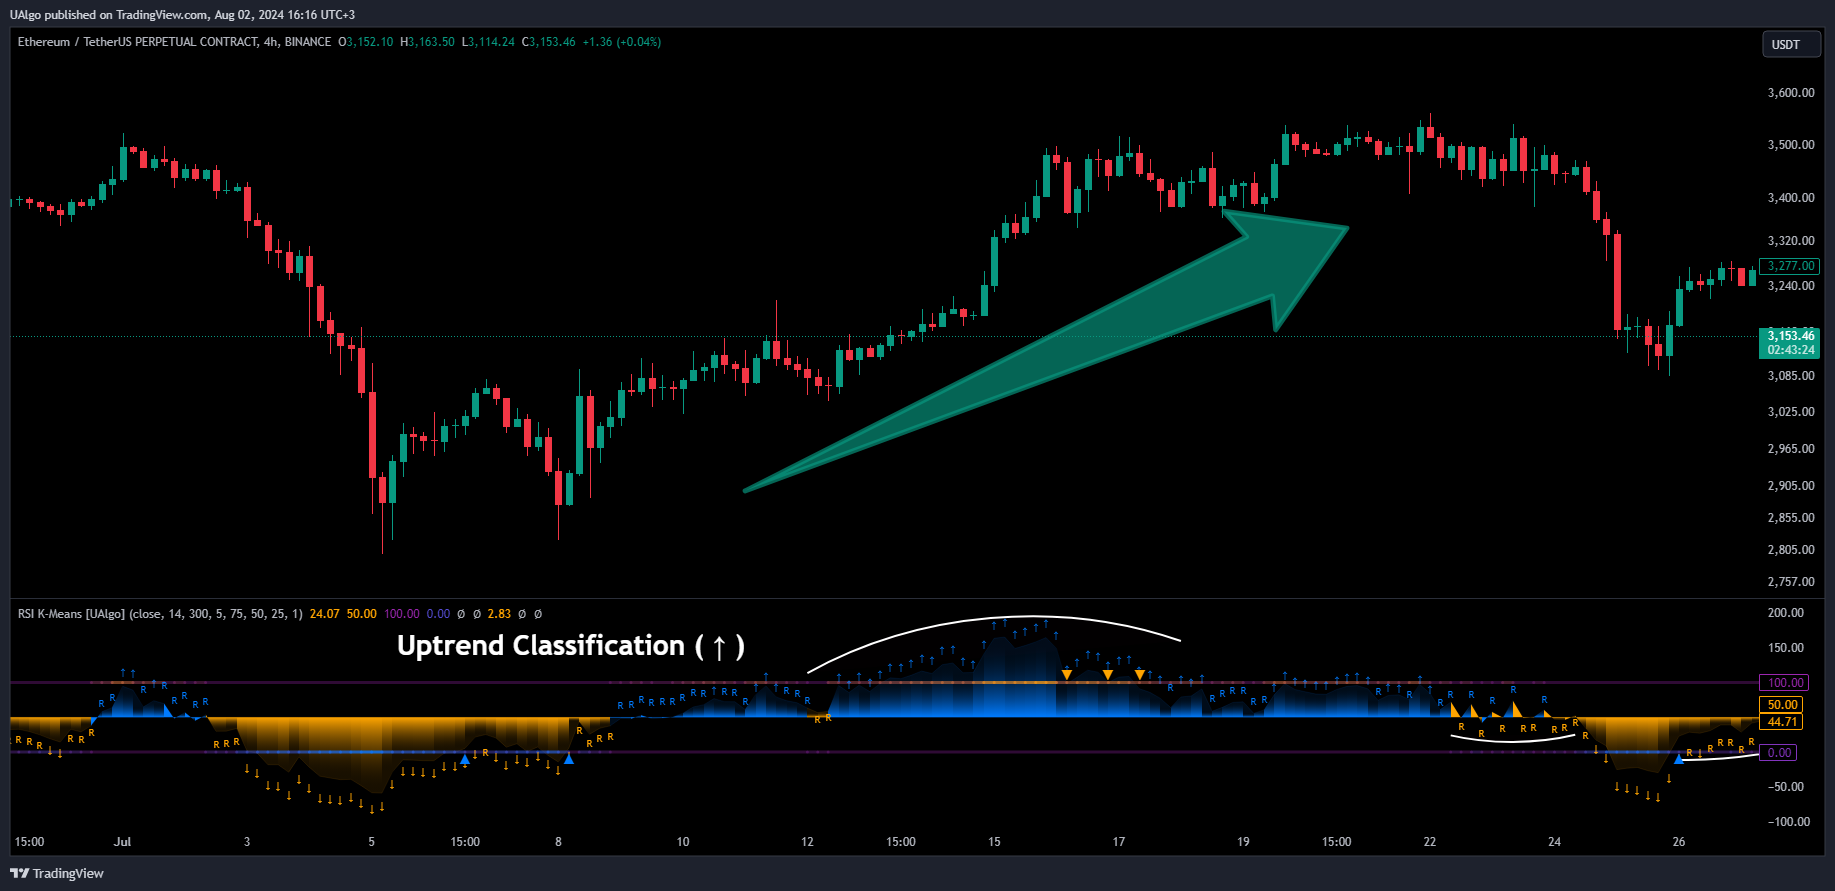Open the TradingView logo link
This screenshot has width=1835, height=891.
(57, 873)
